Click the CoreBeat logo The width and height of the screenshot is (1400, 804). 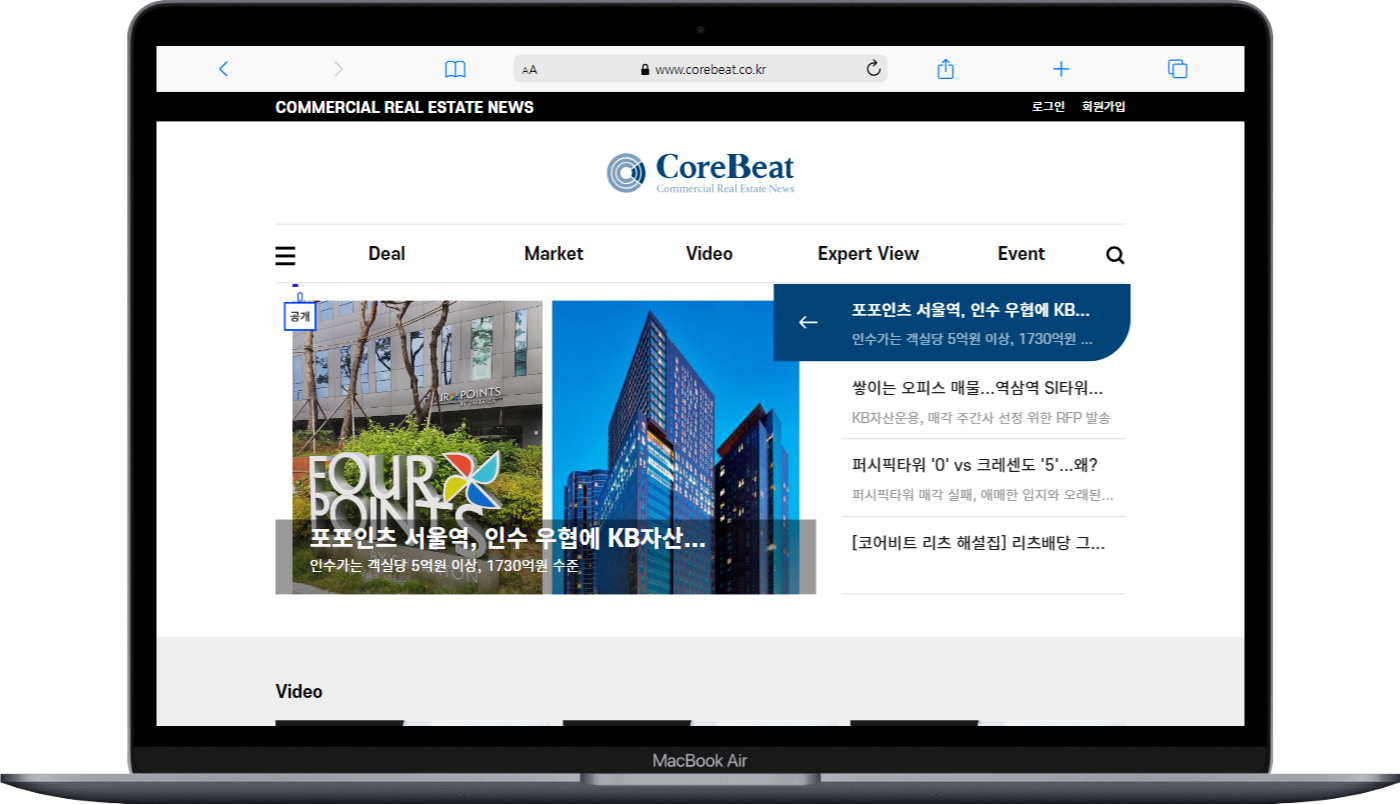point(700,172)
